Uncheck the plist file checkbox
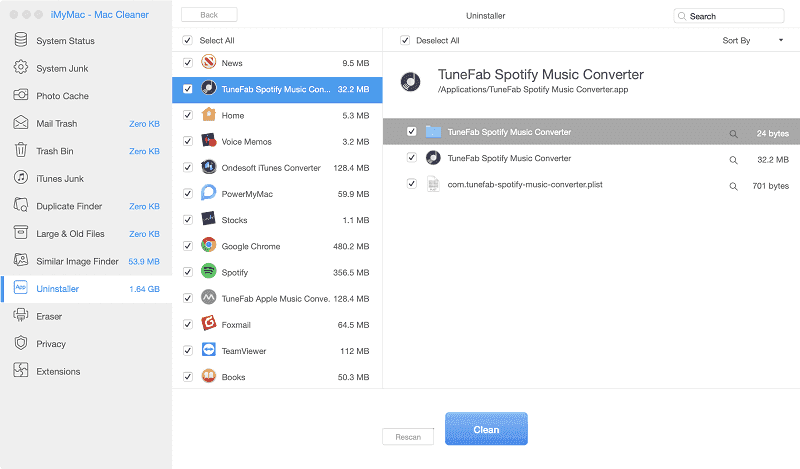The width and height of the screenshot is (800, 469). pyautogui.click(x=412, y=183)
